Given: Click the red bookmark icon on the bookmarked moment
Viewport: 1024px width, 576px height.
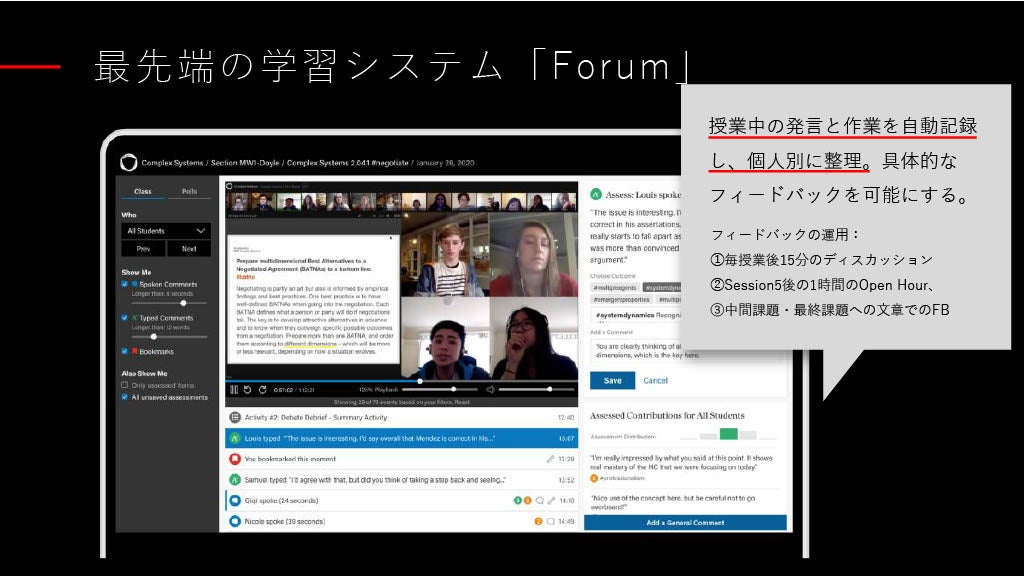Looking at the screenshot, I should tap(235, 459).
